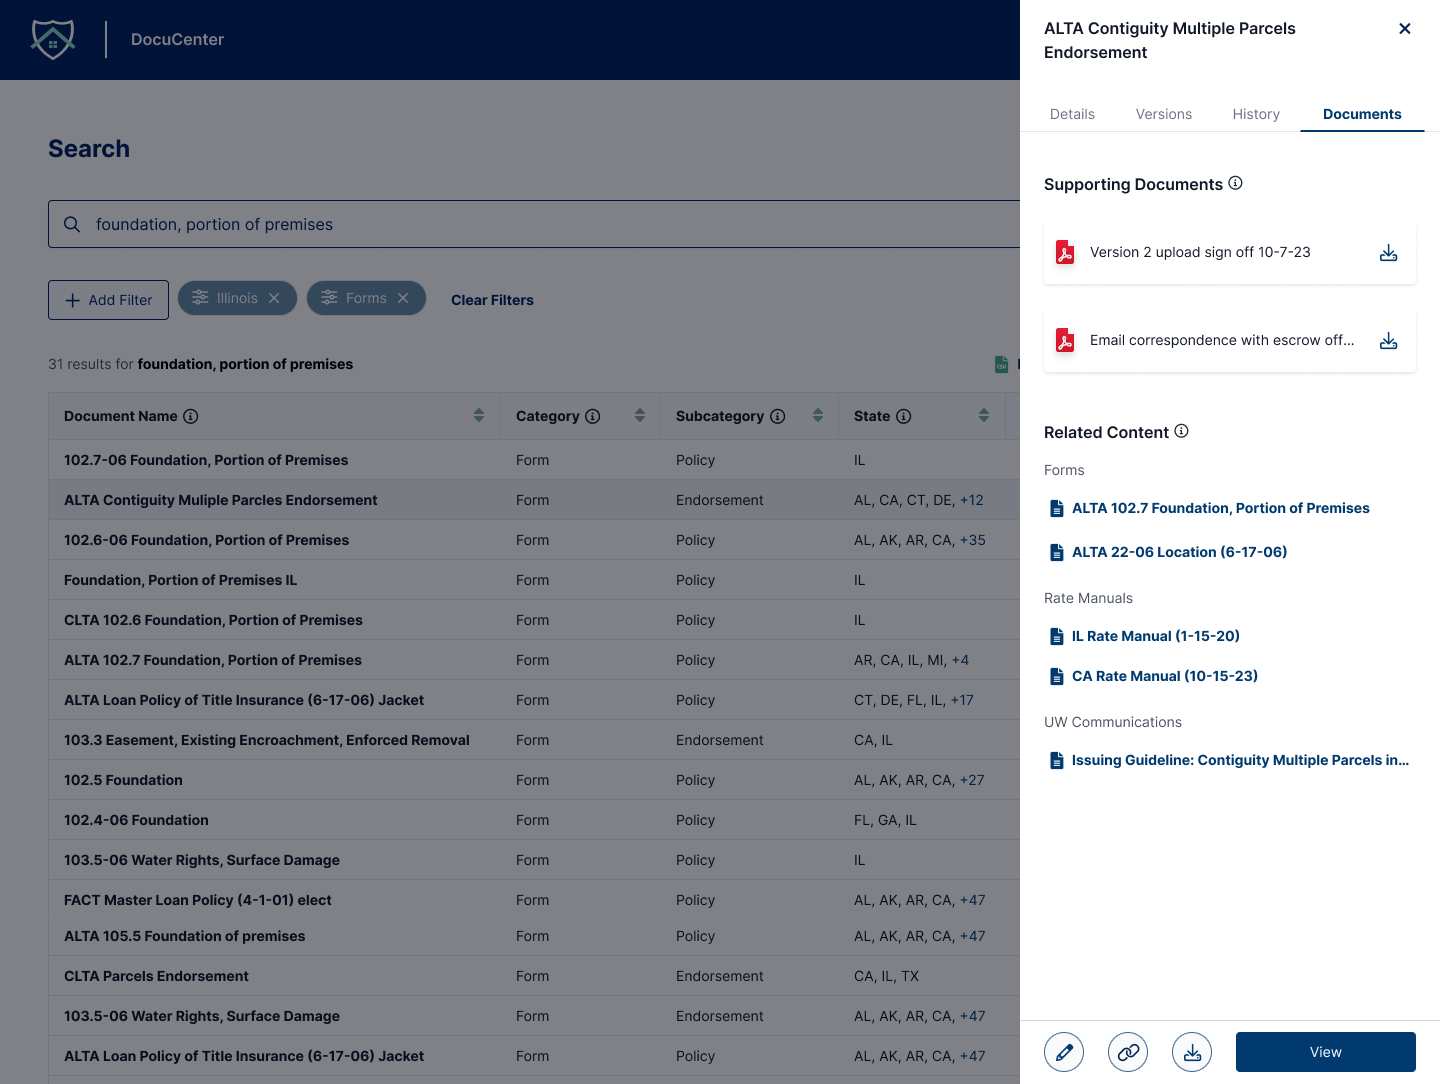
Task: Expand +4 states for ALTA 102.7 row
Action: tap(960, 660)
